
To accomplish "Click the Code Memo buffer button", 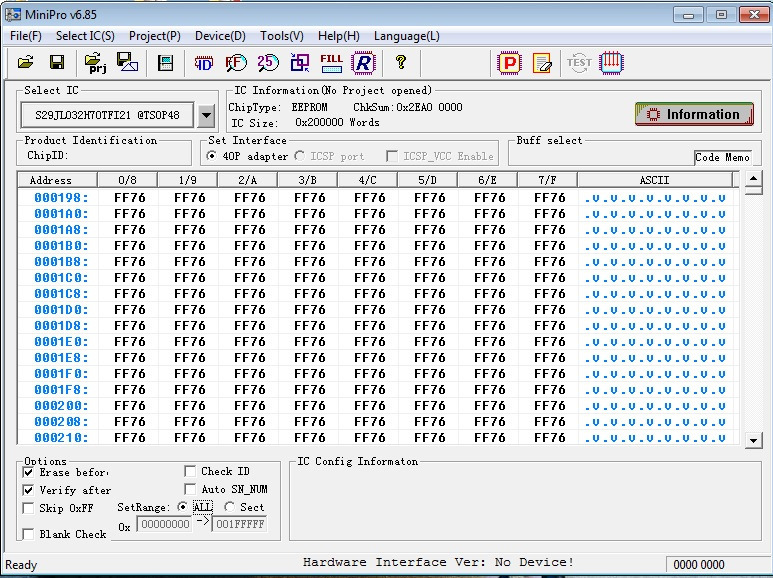I will point(721,157).
